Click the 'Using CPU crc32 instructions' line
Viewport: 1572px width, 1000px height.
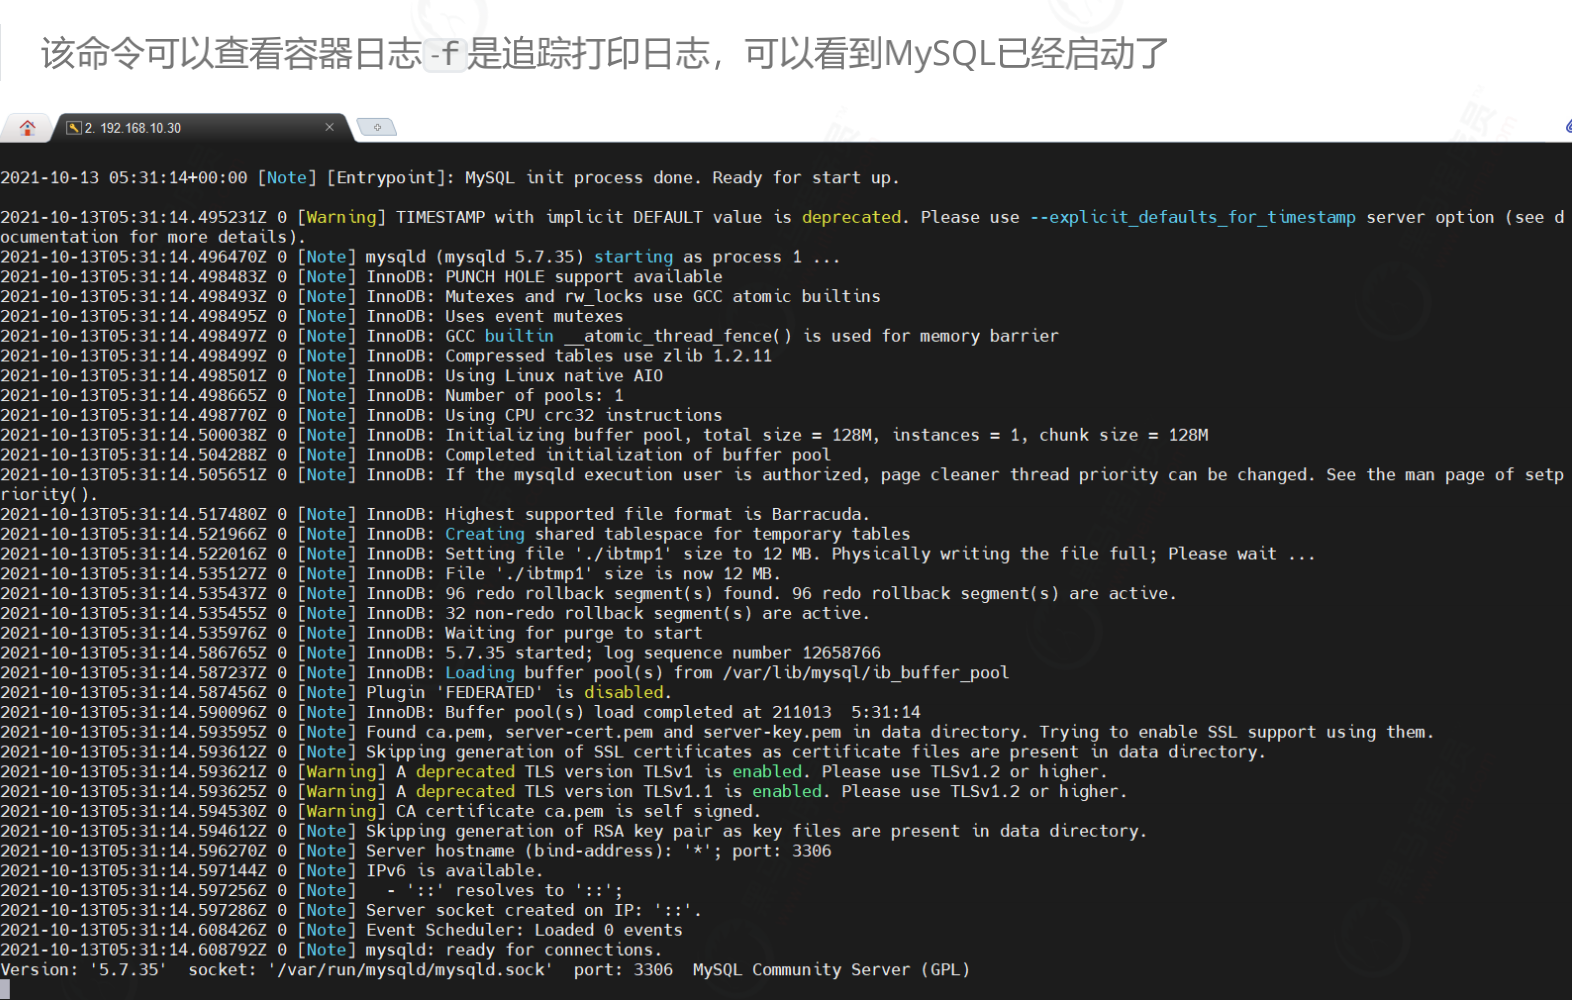(x=583, y=415)
